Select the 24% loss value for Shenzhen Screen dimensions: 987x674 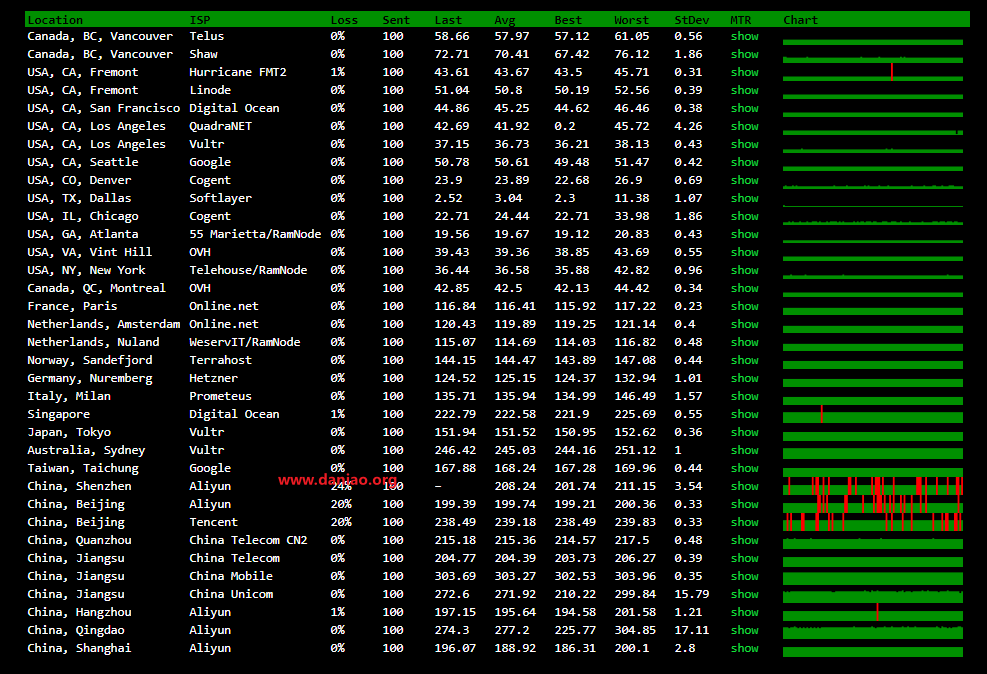tap(341, 486)
